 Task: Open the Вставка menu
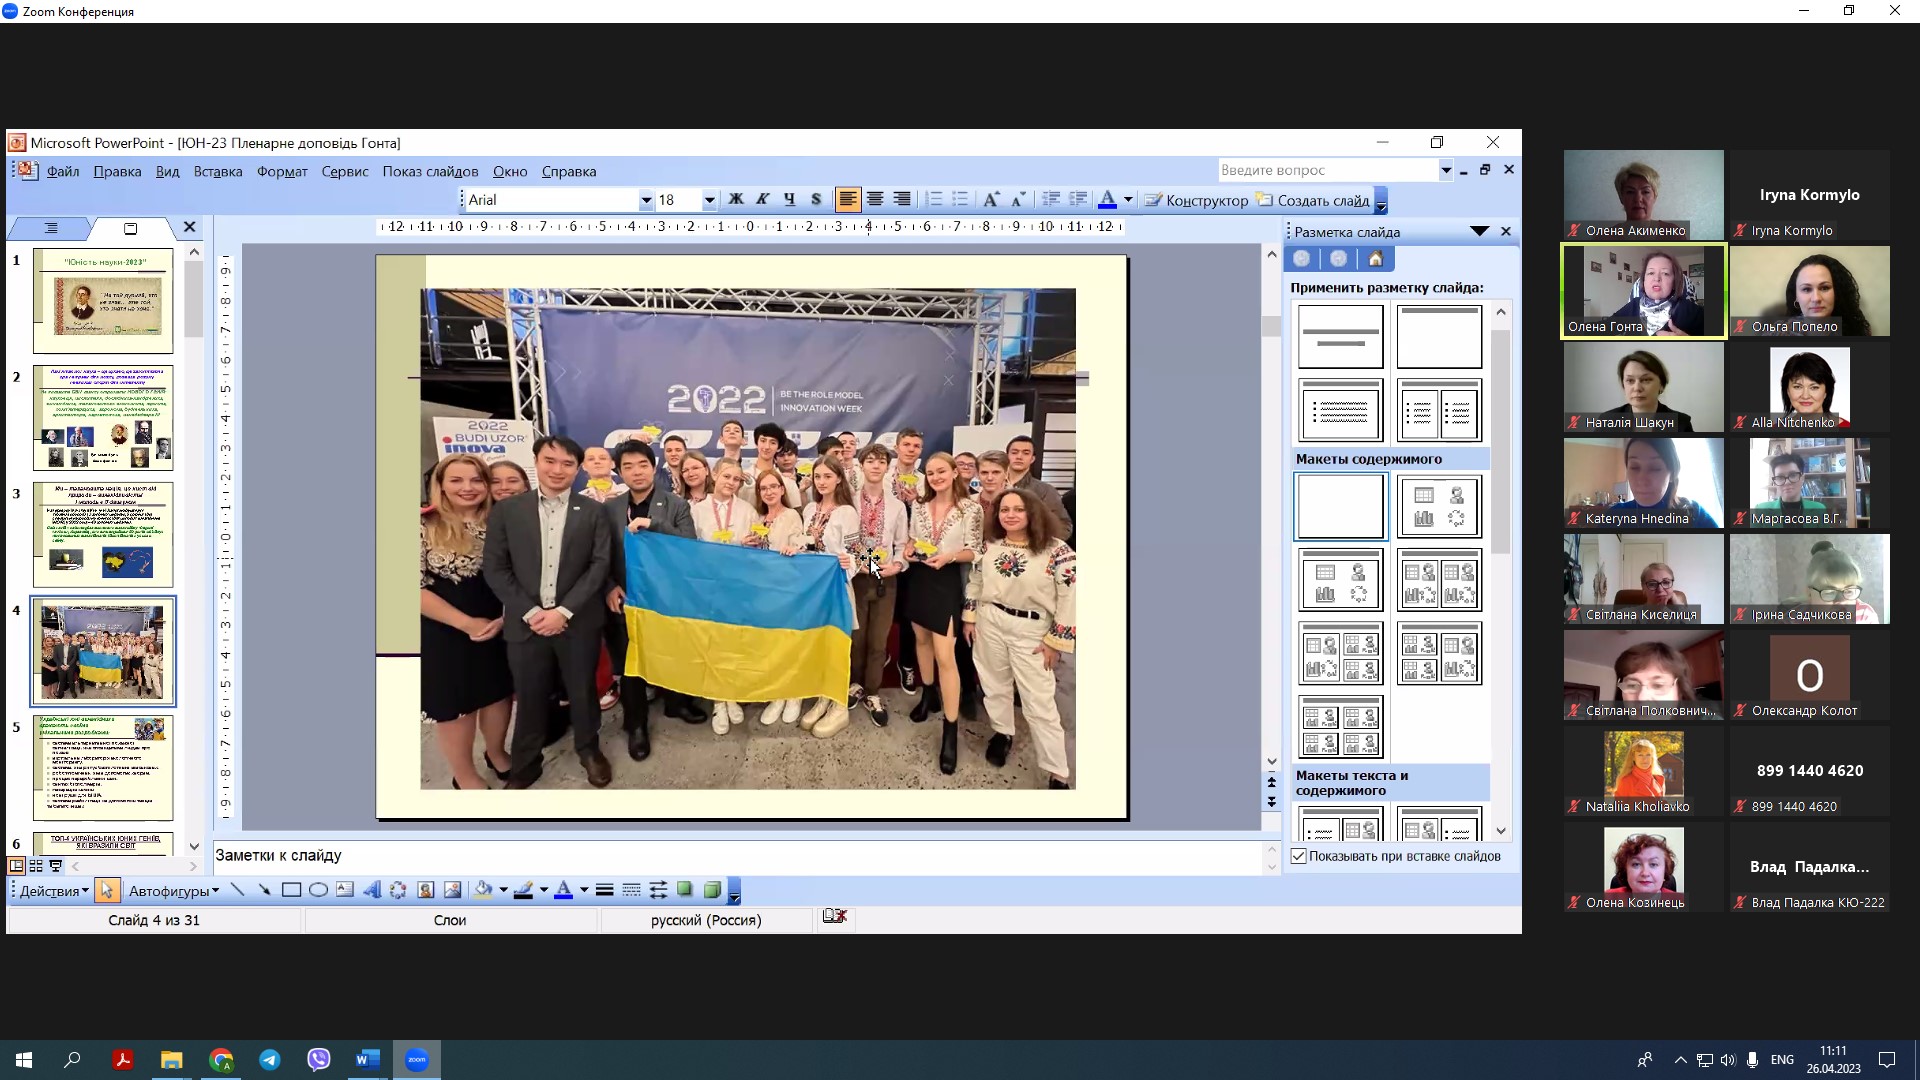coord(217,171)
